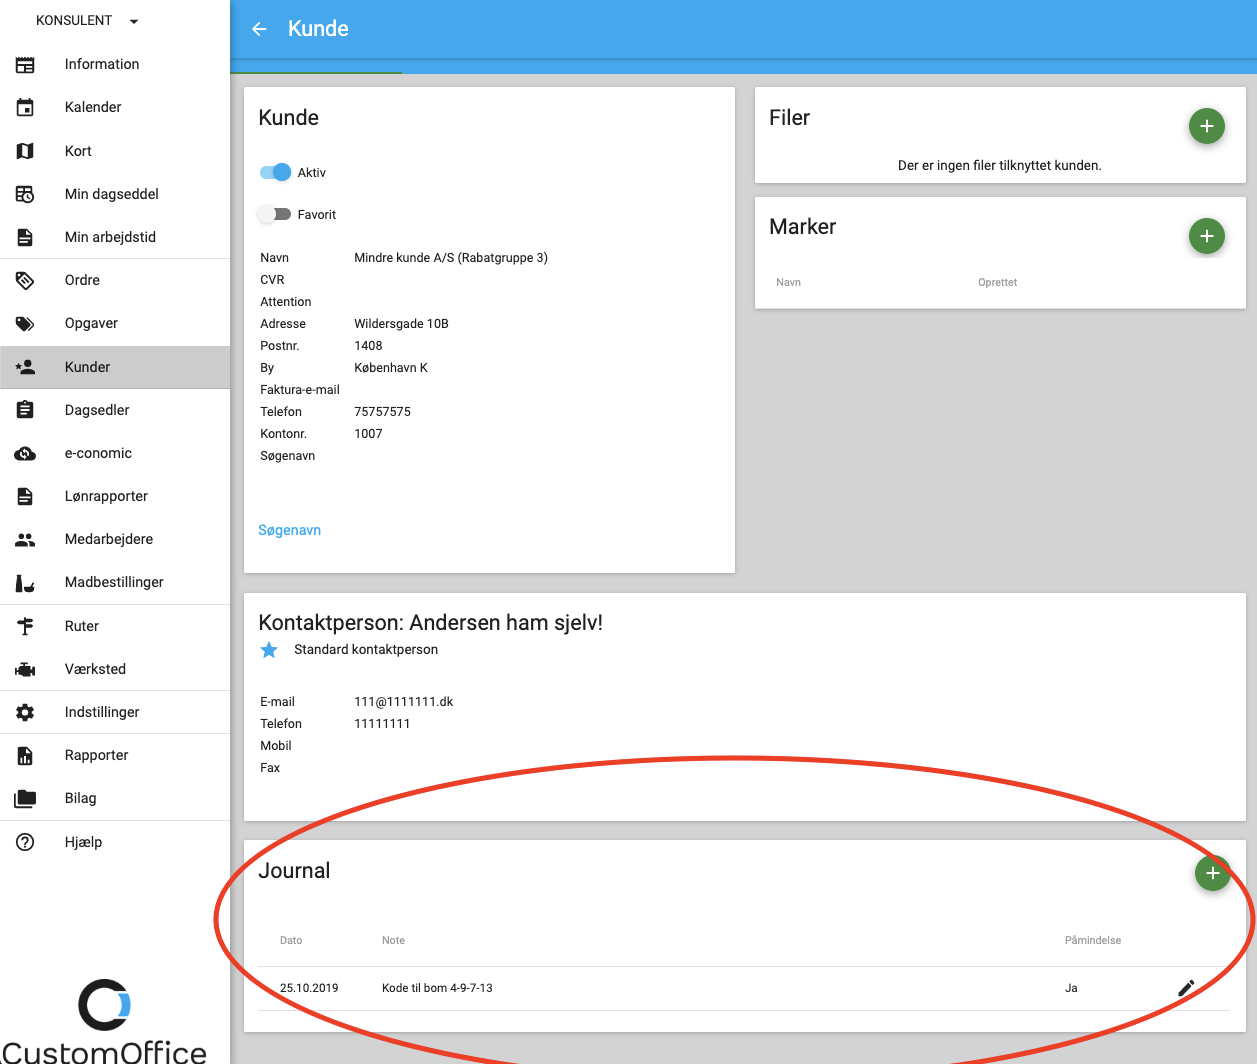The image size is (1257, 1064).
Task: Click contact phone 11111111
Action: (382, 724)
